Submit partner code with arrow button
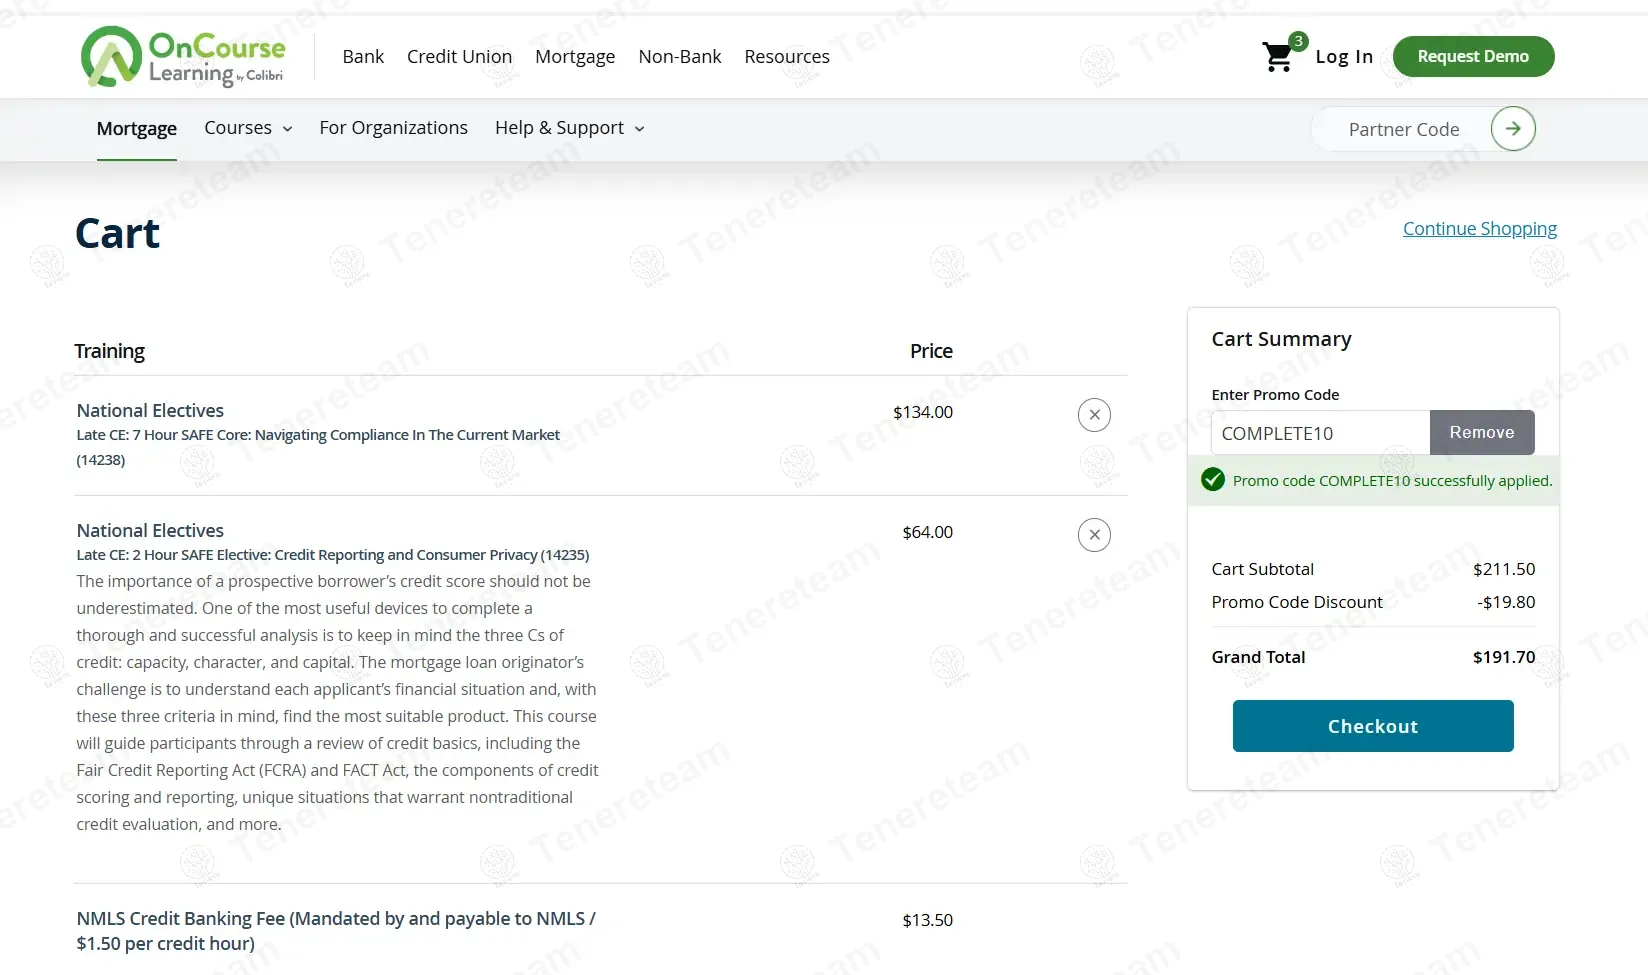 coord(1512,129)
